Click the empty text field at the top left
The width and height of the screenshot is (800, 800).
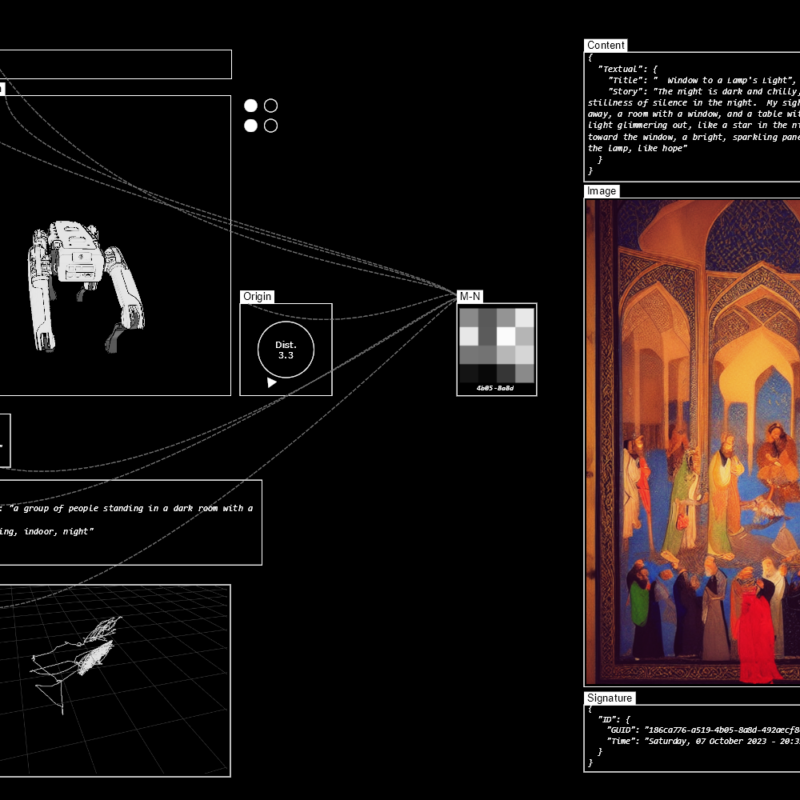pyautogui.click(x=115, y=64)
